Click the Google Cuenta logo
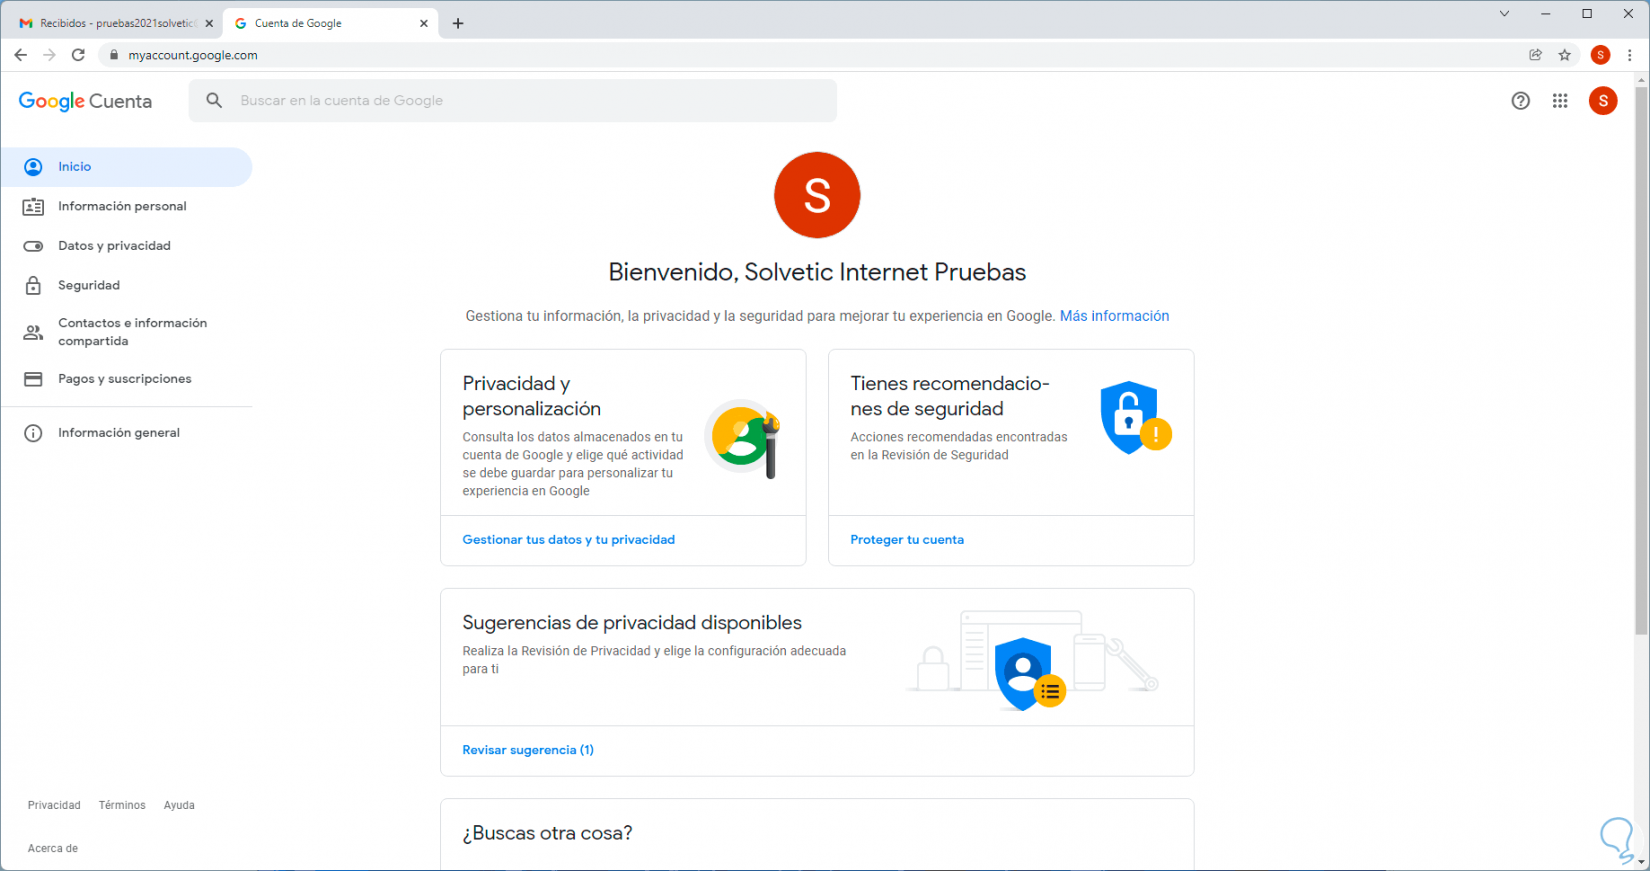This screenshot has width=1650, height=871. point(85,101)
